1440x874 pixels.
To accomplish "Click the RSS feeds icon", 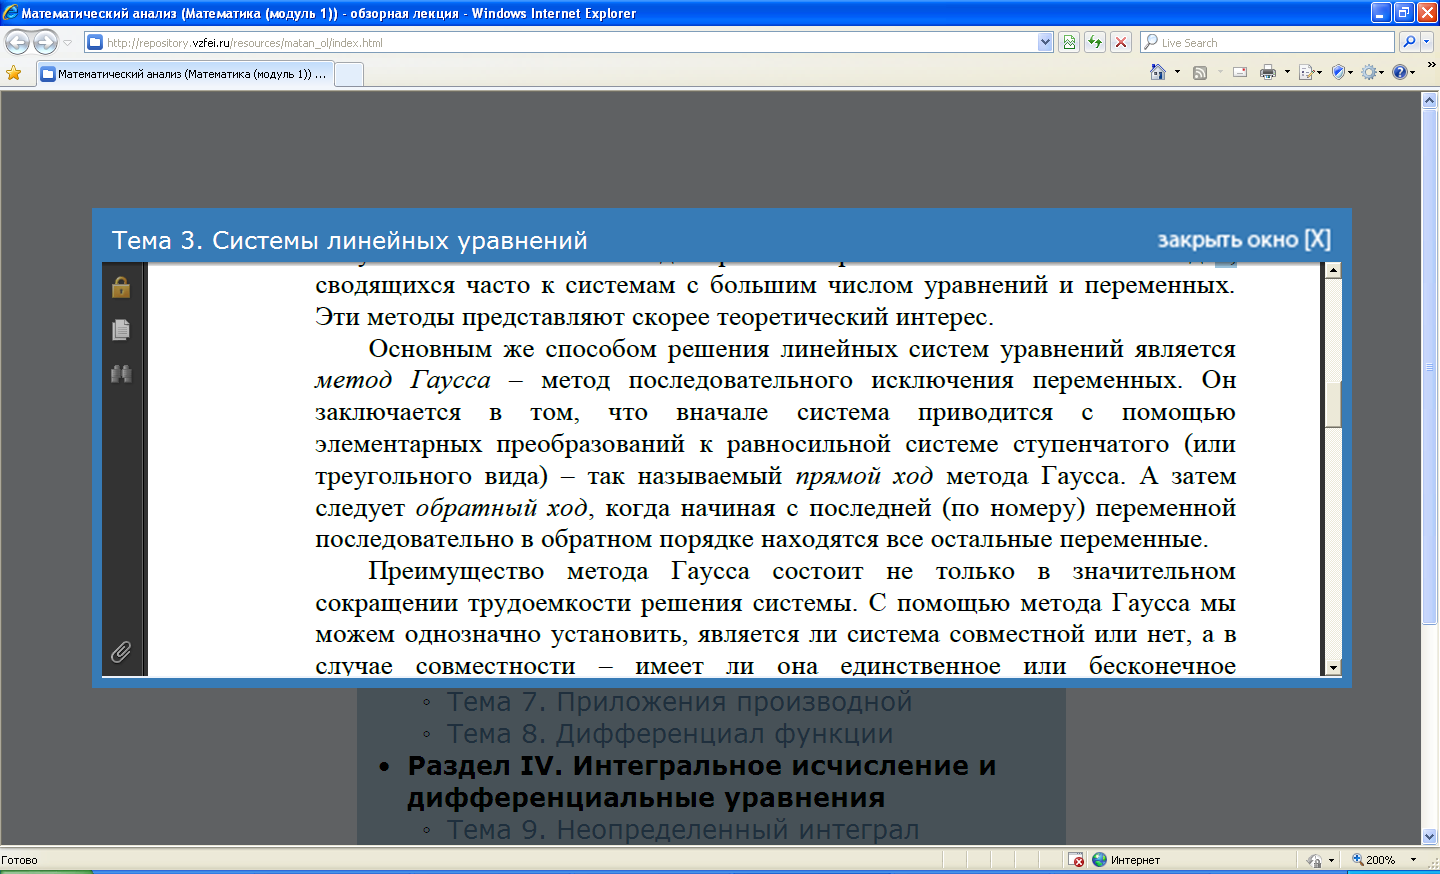I will (x=1200, y=72).
